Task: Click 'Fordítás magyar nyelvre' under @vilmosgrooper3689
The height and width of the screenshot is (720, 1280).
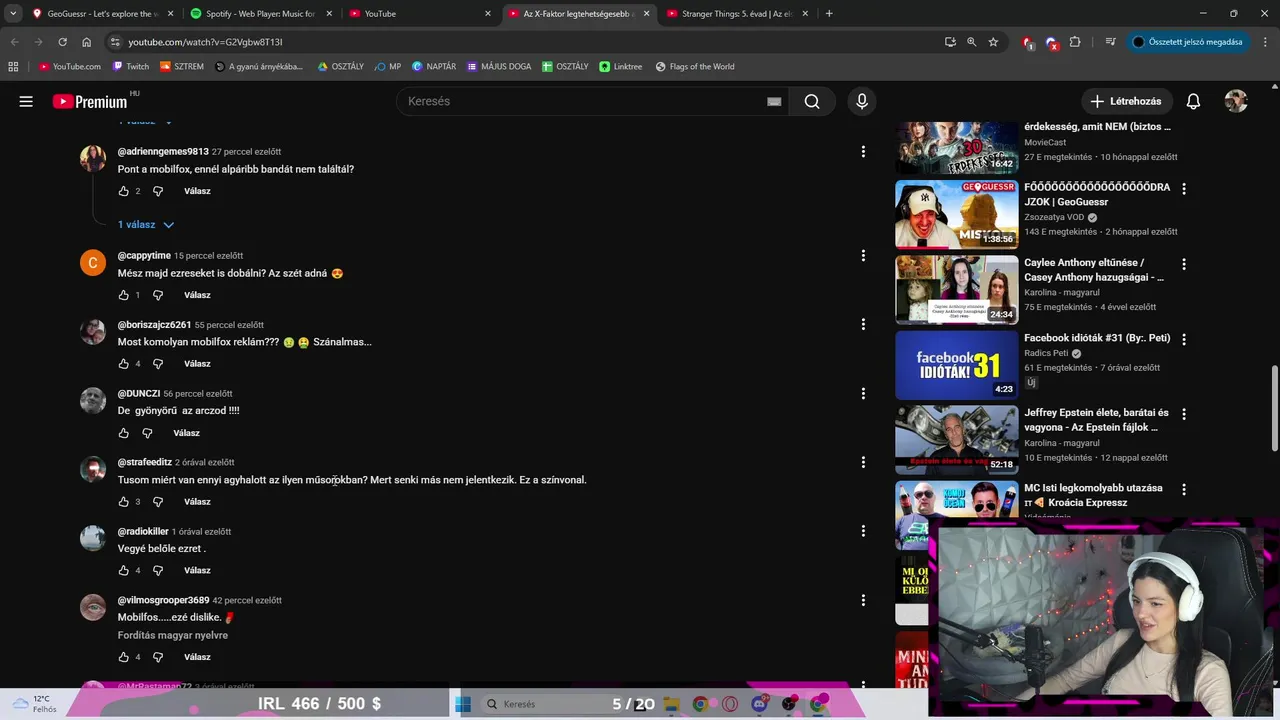Action: [x=173, y=635]
